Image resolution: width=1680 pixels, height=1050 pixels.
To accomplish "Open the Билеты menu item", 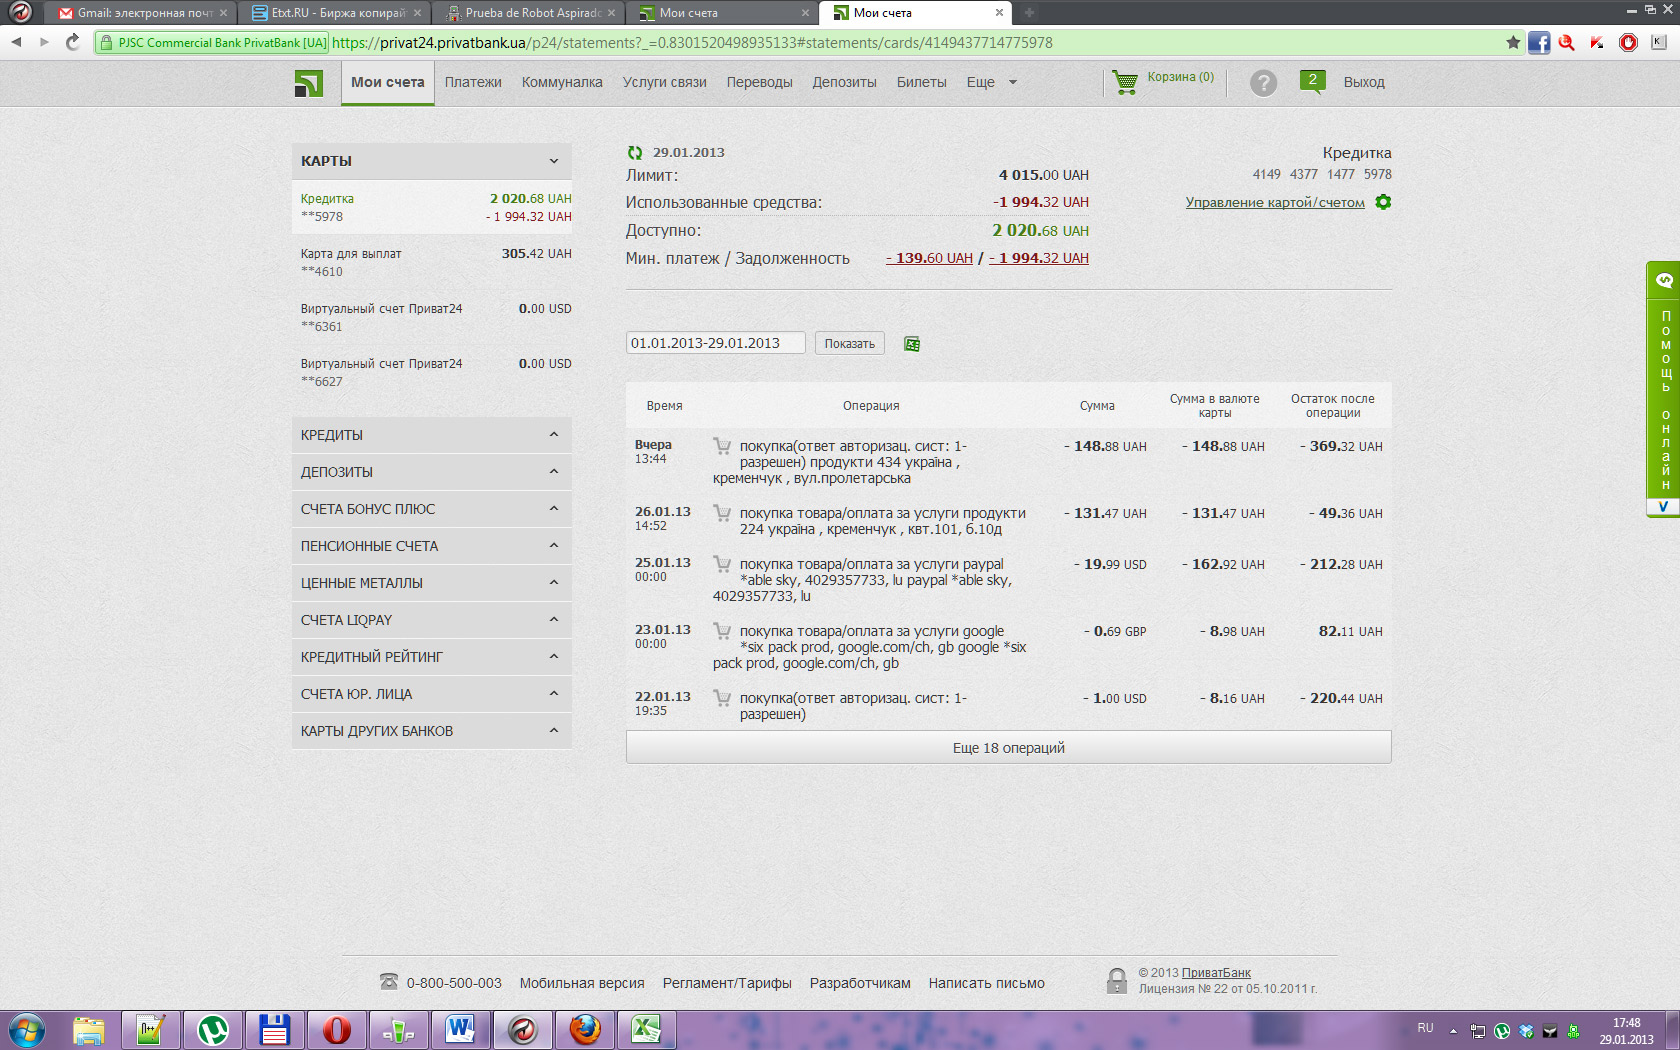I will tap(921, 83).
